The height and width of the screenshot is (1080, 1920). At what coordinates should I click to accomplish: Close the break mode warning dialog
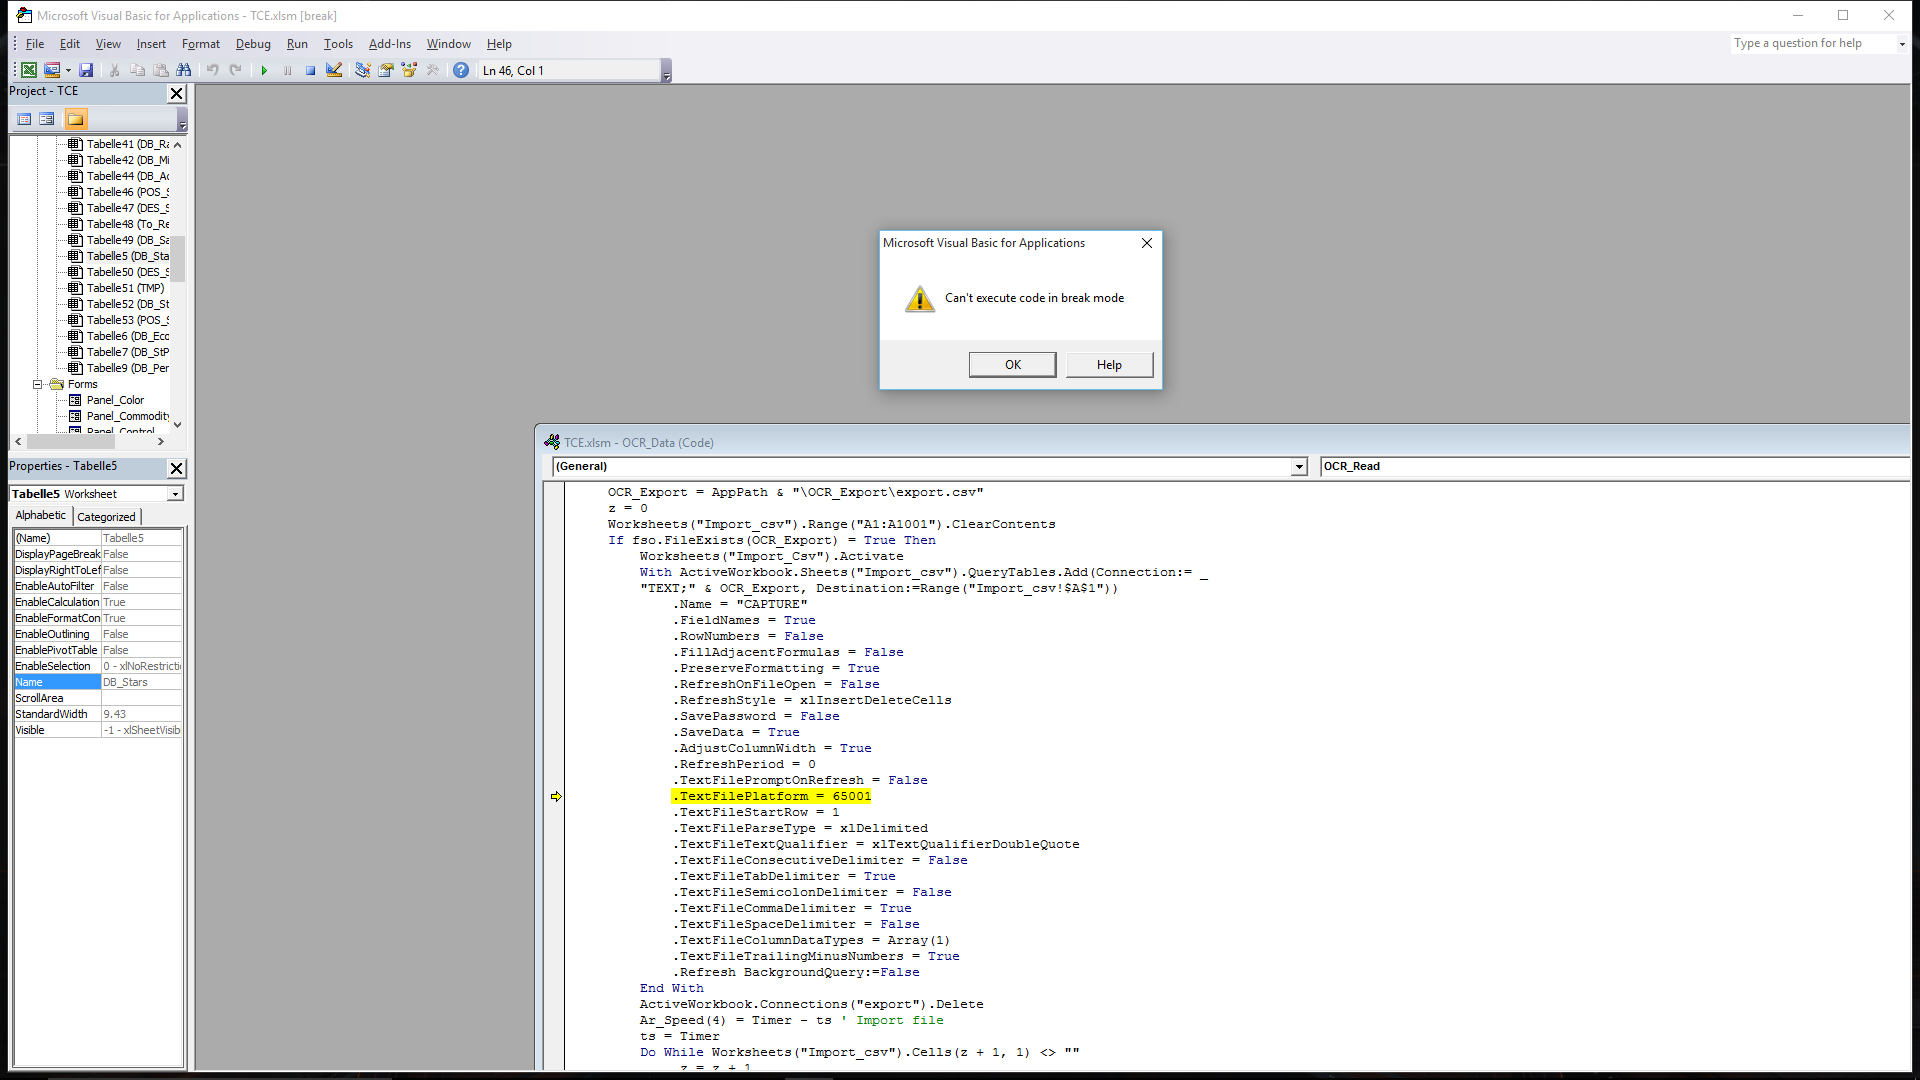coord(1147,243)
